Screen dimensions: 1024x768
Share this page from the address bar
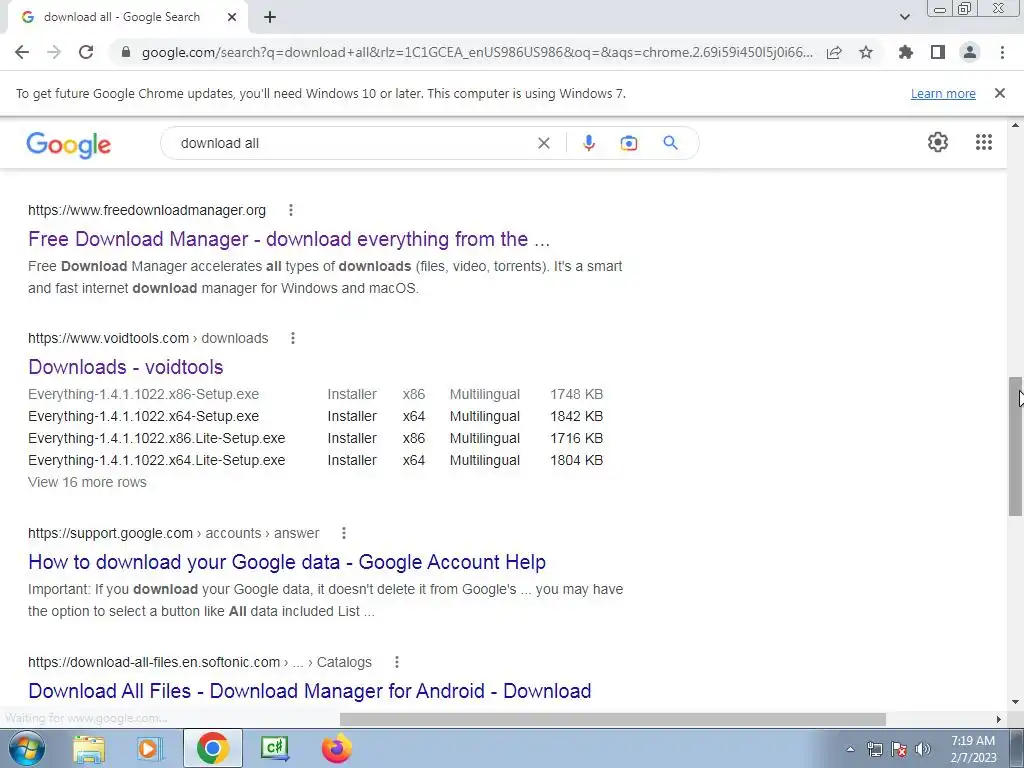[834, 52]
